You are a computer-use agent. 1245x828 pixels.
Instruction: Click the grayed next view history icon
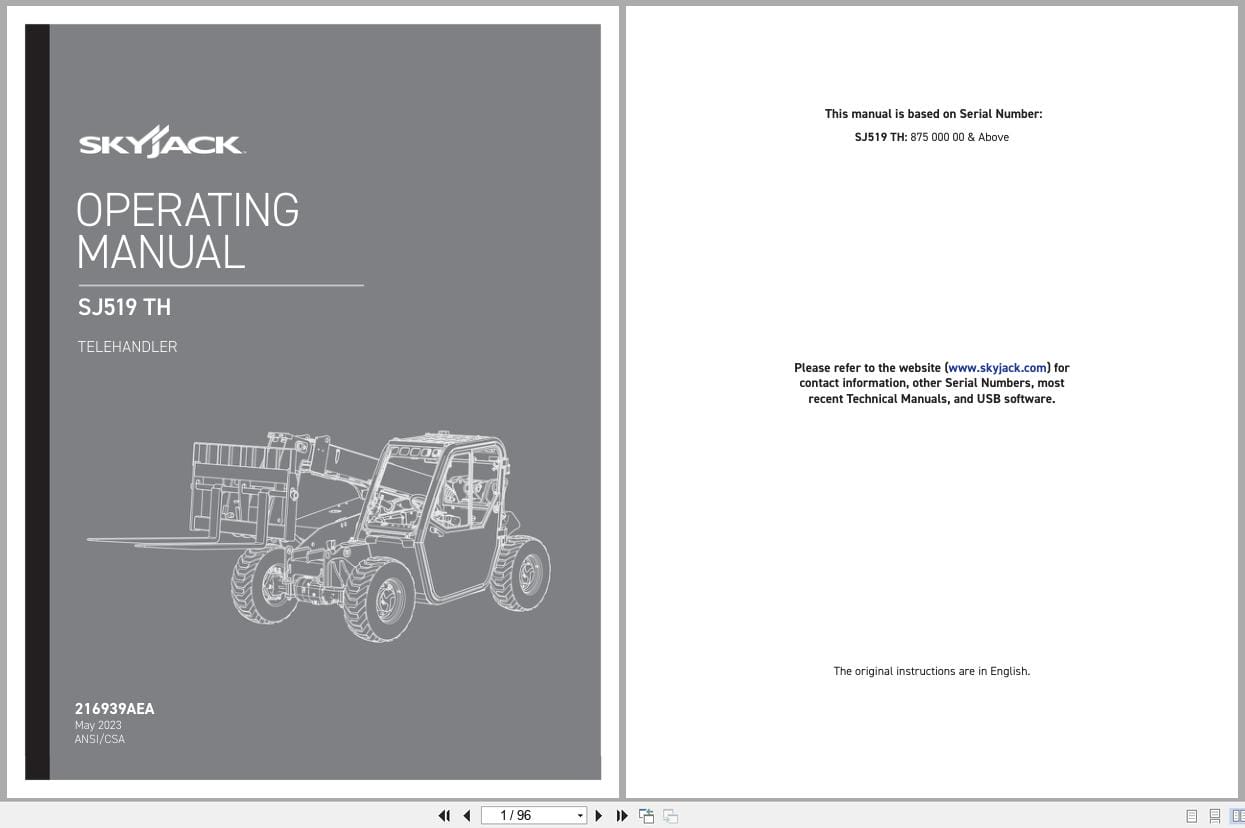coord(670,816)
